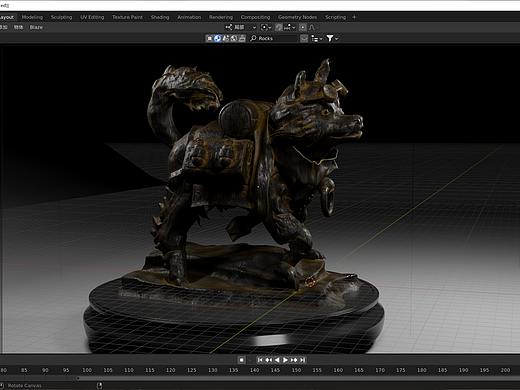Play the animation forward
This screenshot has height=390, width=520.
tap(285, 360)
